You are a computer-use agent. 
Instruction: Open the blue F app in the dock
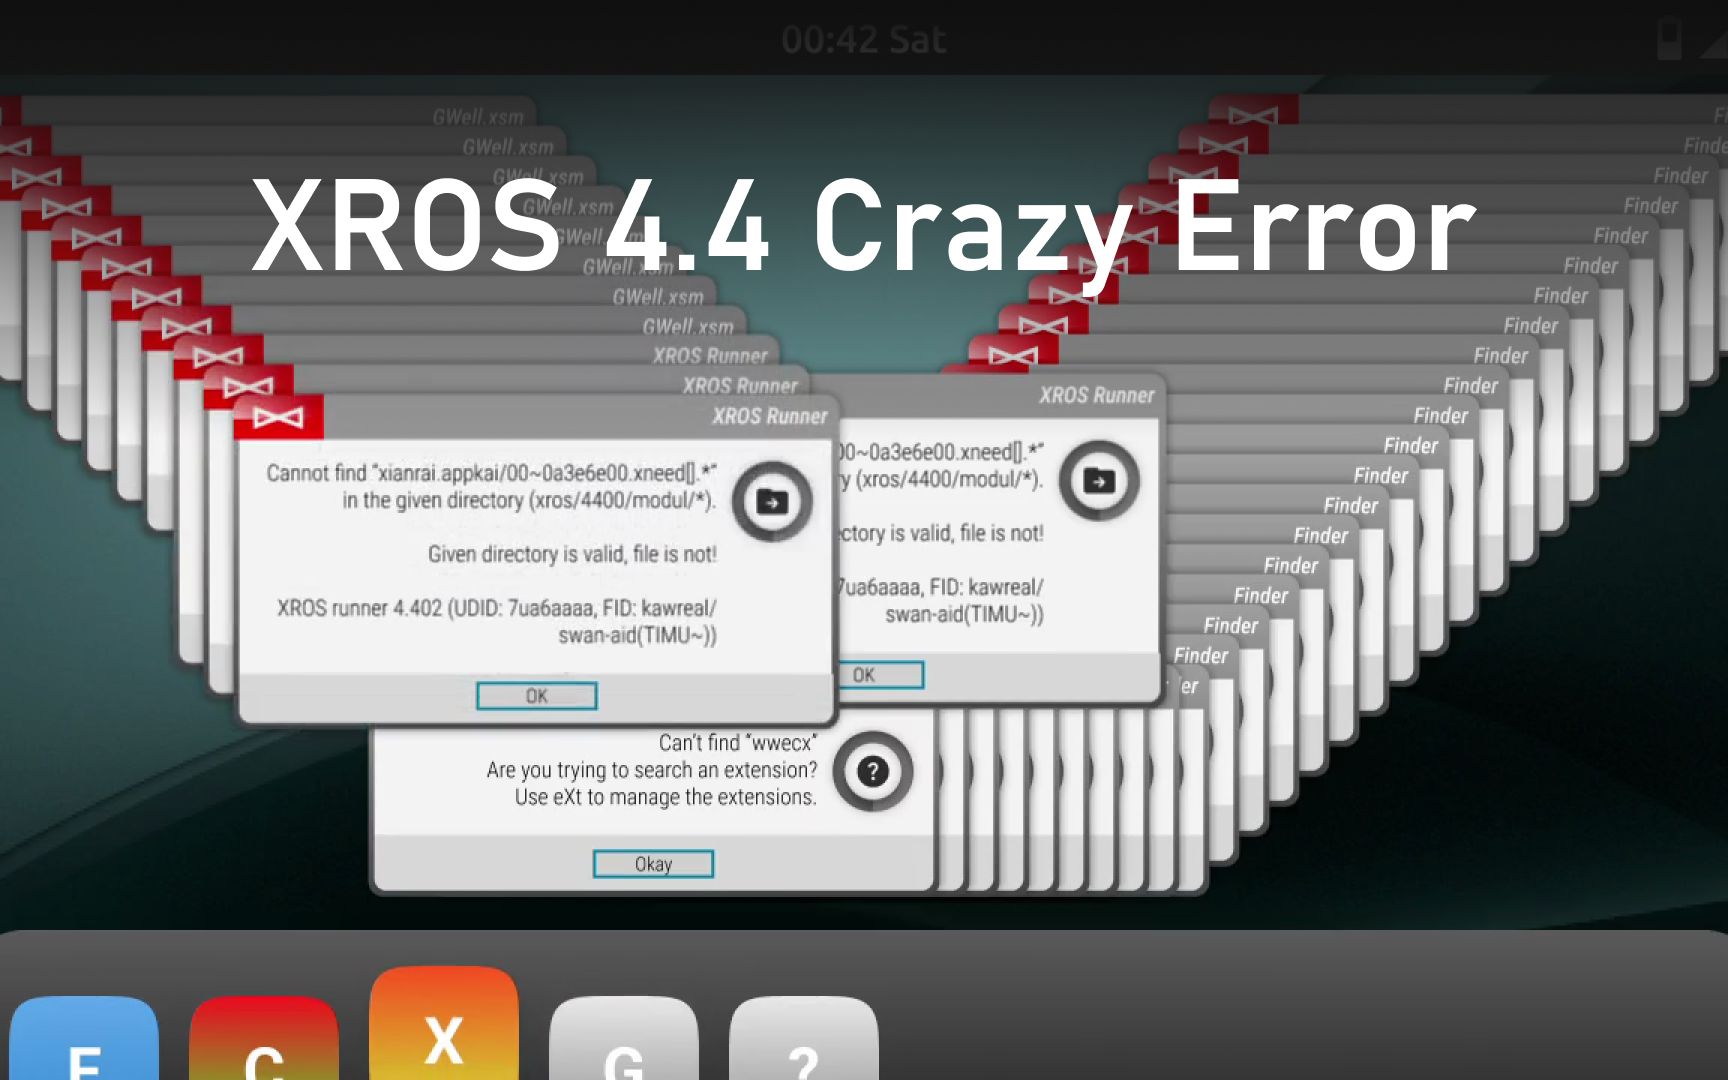[85, 1038]
